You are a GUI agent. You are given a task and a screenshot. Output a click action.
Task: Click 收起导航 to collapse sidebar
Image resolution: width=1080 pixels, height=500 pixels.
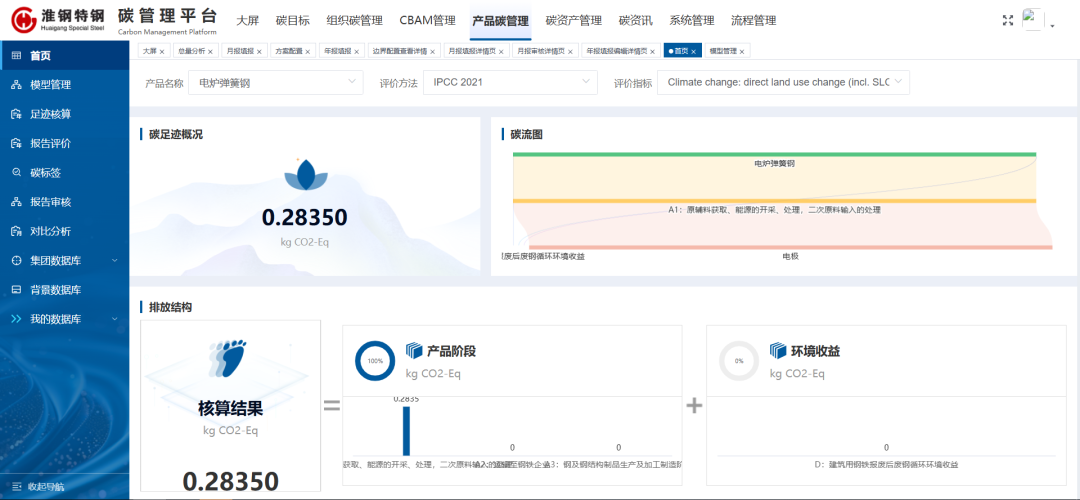coord(46,486)
